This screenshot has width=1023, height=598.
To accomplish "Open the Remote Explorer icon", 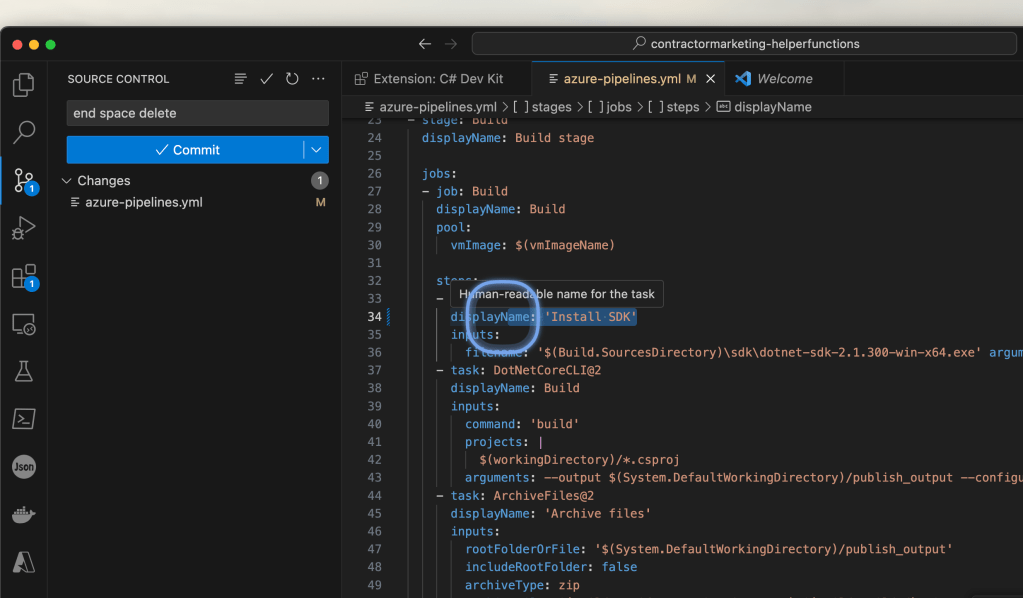I will click(x=23, y=324).
